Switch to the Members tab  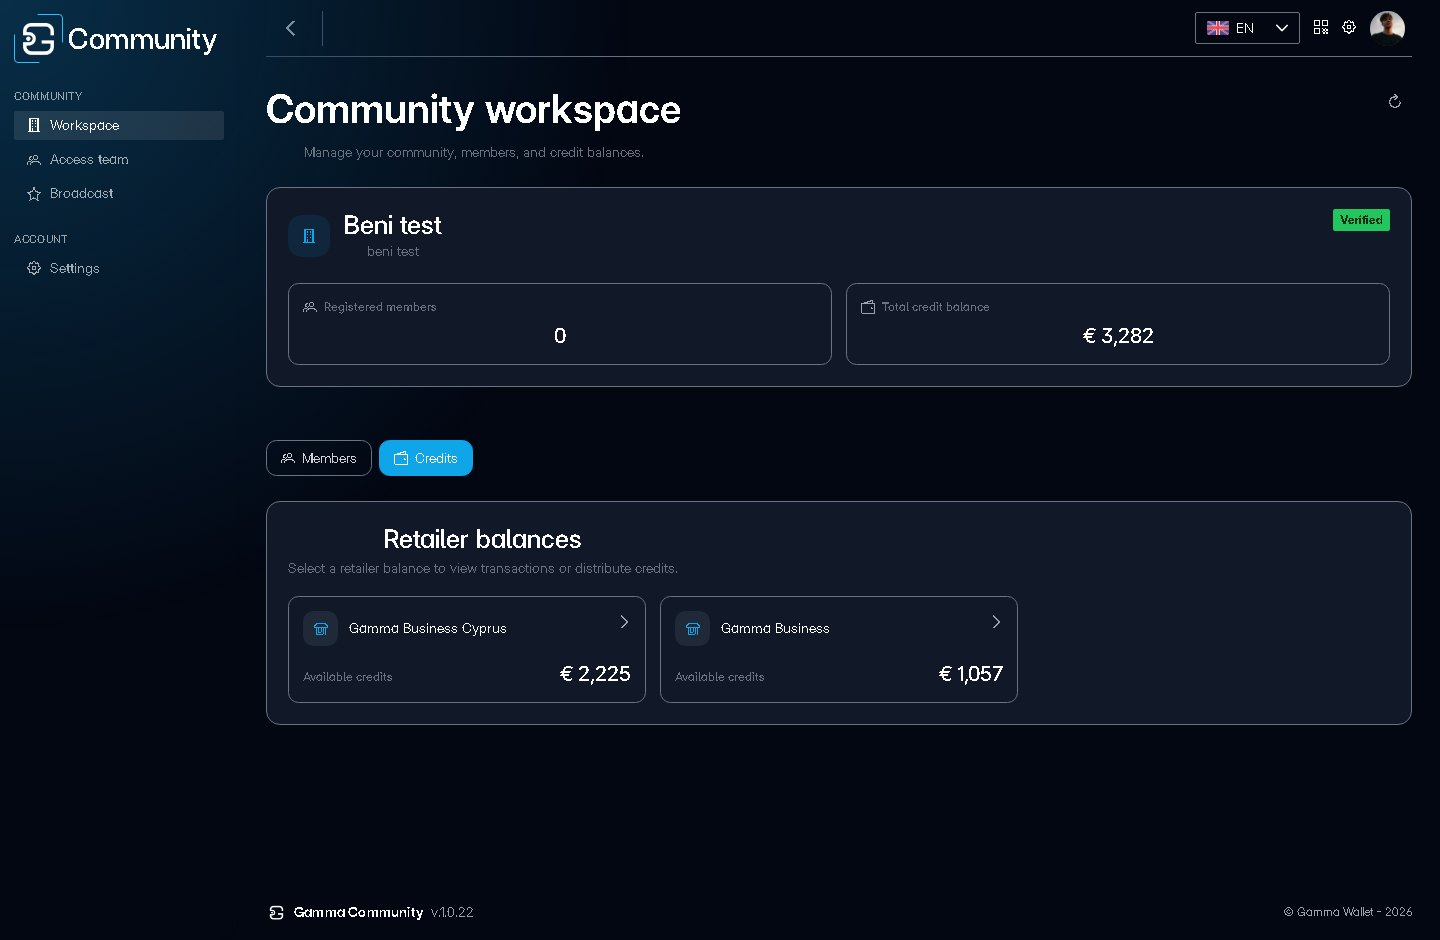pyautogui.click(x=319, y=458)
